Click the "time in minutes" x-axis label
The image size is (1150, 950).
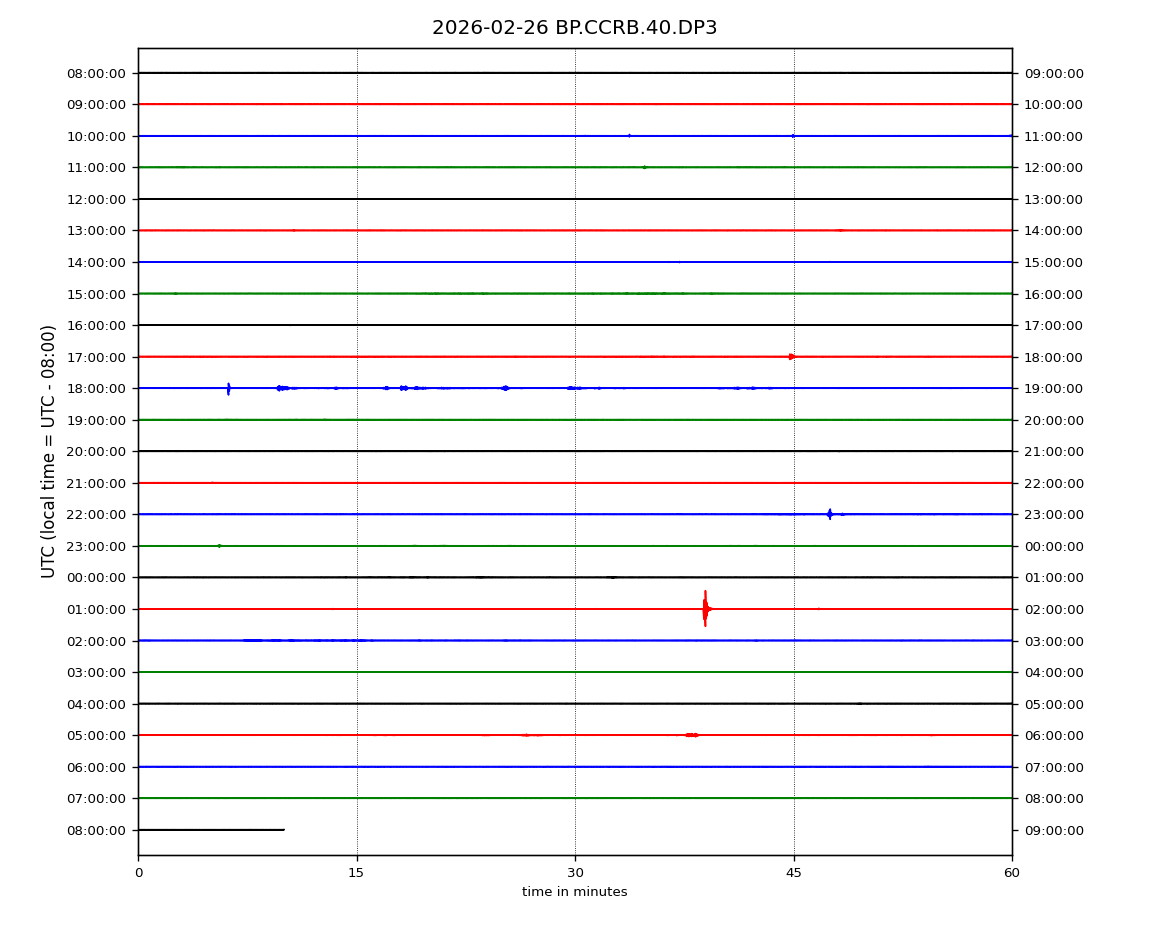click(x=574, y=892)
